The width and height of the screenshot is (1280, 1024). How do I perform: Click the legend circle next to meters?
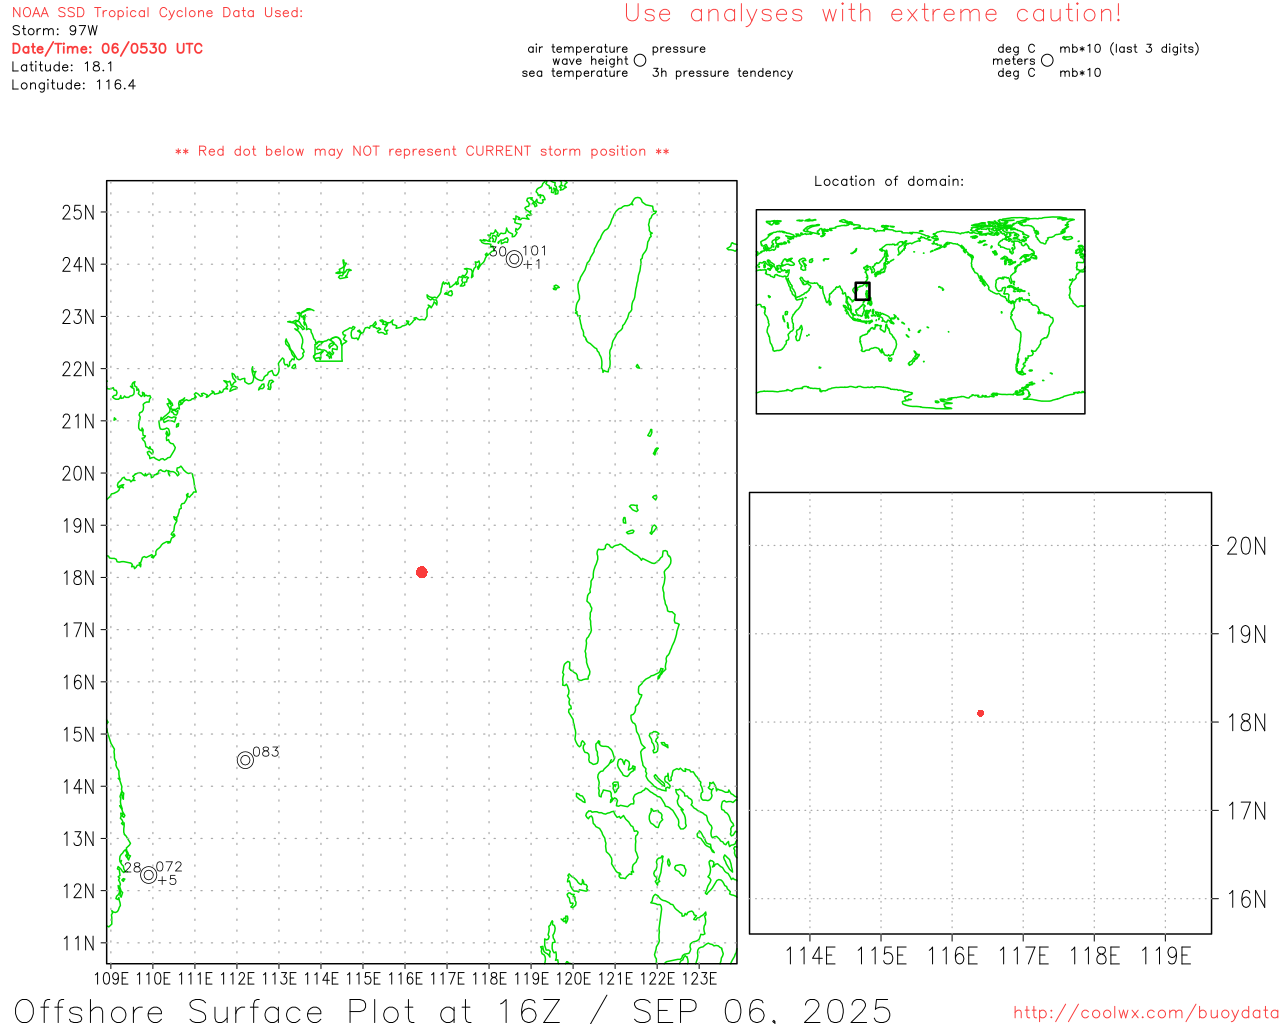tap(1047, 60)
